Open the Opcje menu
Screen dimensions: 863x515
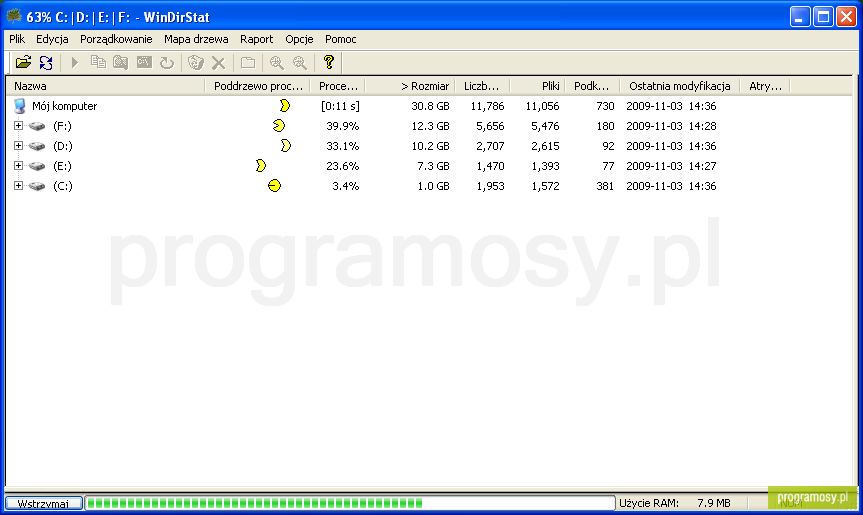299,39
